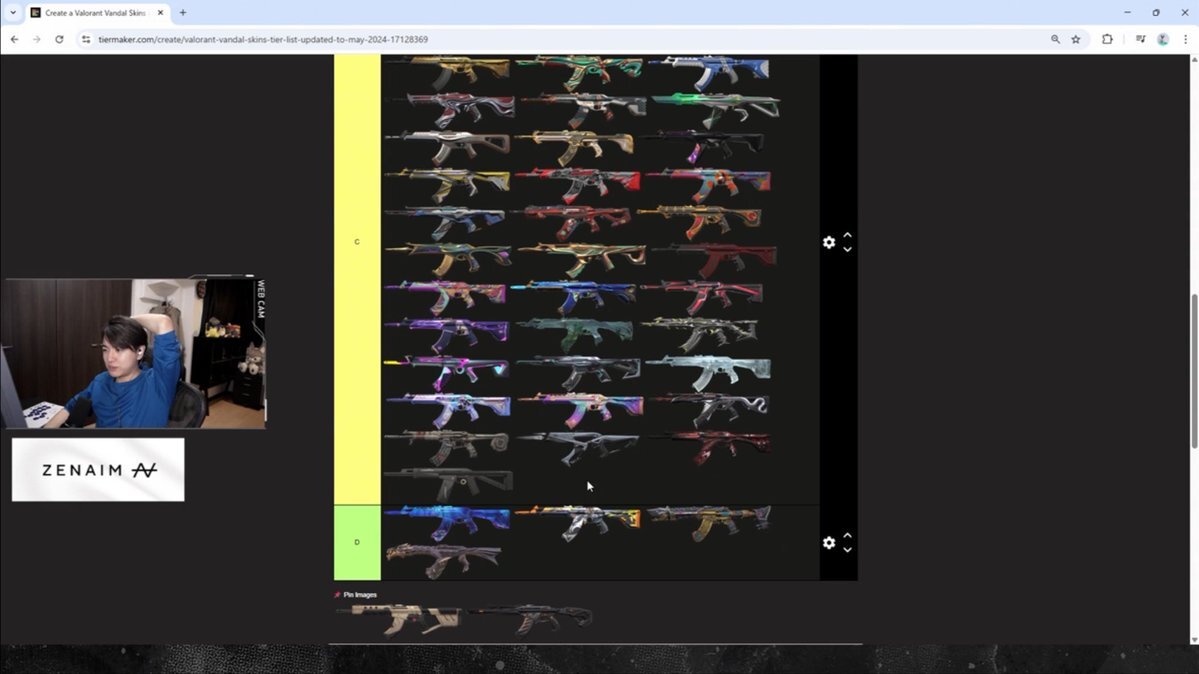Select the white and orange Vandal in tier D
1199x674 pixels.
tap(579, 523)
